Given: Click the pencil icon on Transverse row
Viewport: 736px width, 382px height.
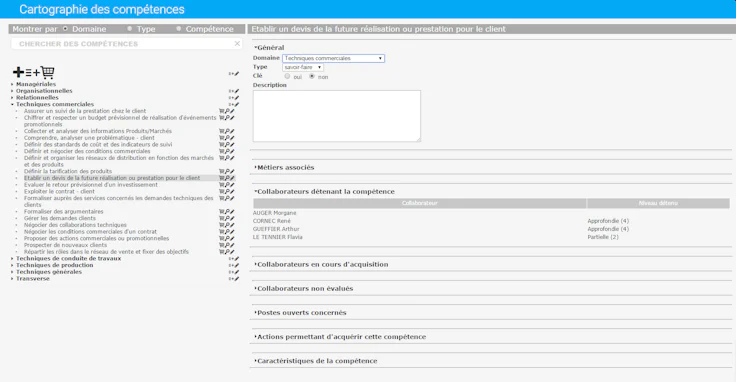Looking at the screenshot, I should (x=237, y=279).
